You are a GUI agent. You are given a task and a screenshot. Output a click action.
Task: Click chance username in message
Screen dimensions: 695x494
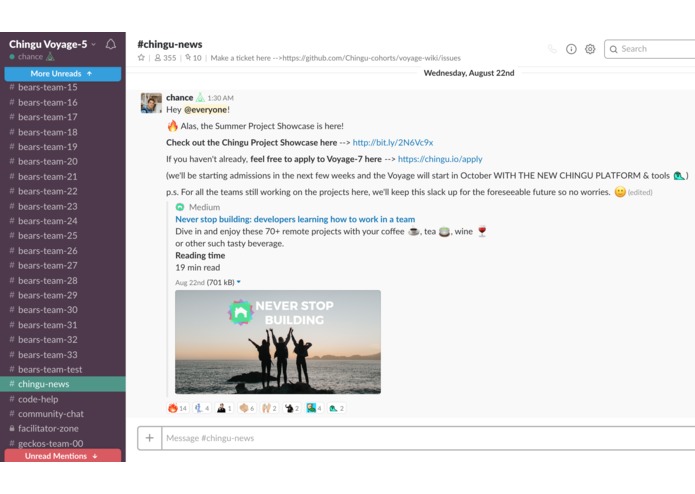180,97
